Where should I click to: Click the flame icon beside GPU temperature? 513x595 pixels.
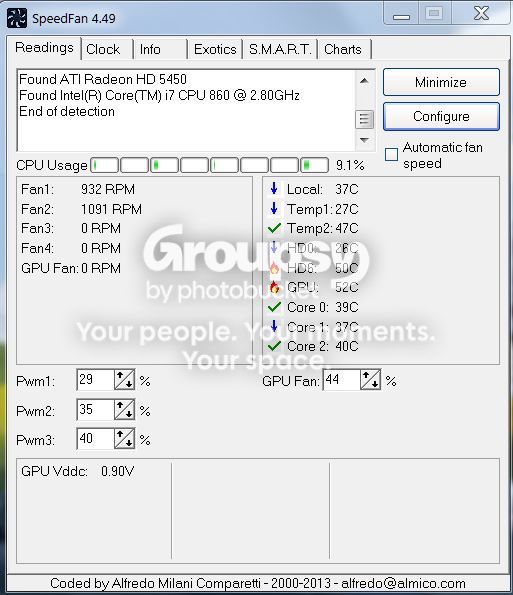point(274,287)
